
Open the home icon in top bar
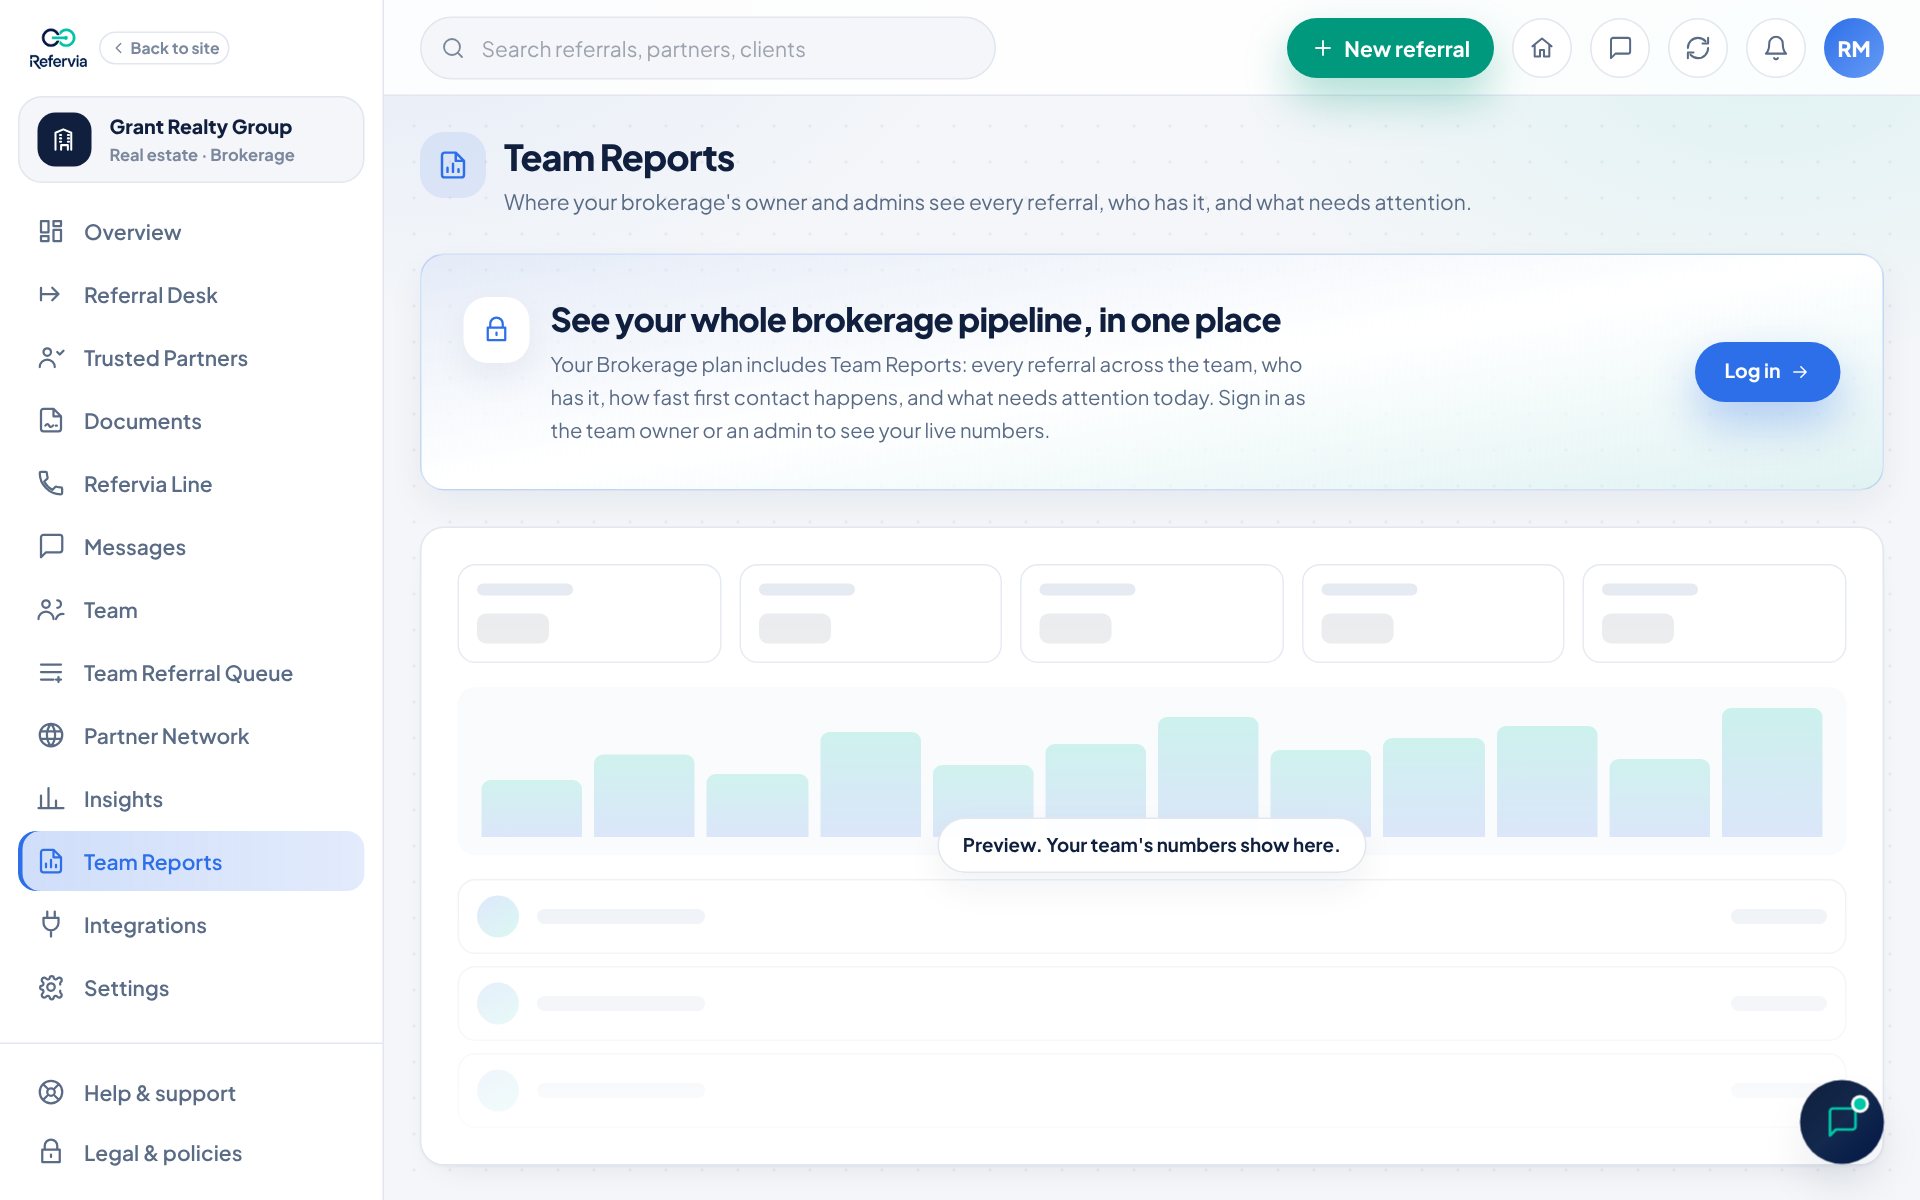coord(1542,48)
